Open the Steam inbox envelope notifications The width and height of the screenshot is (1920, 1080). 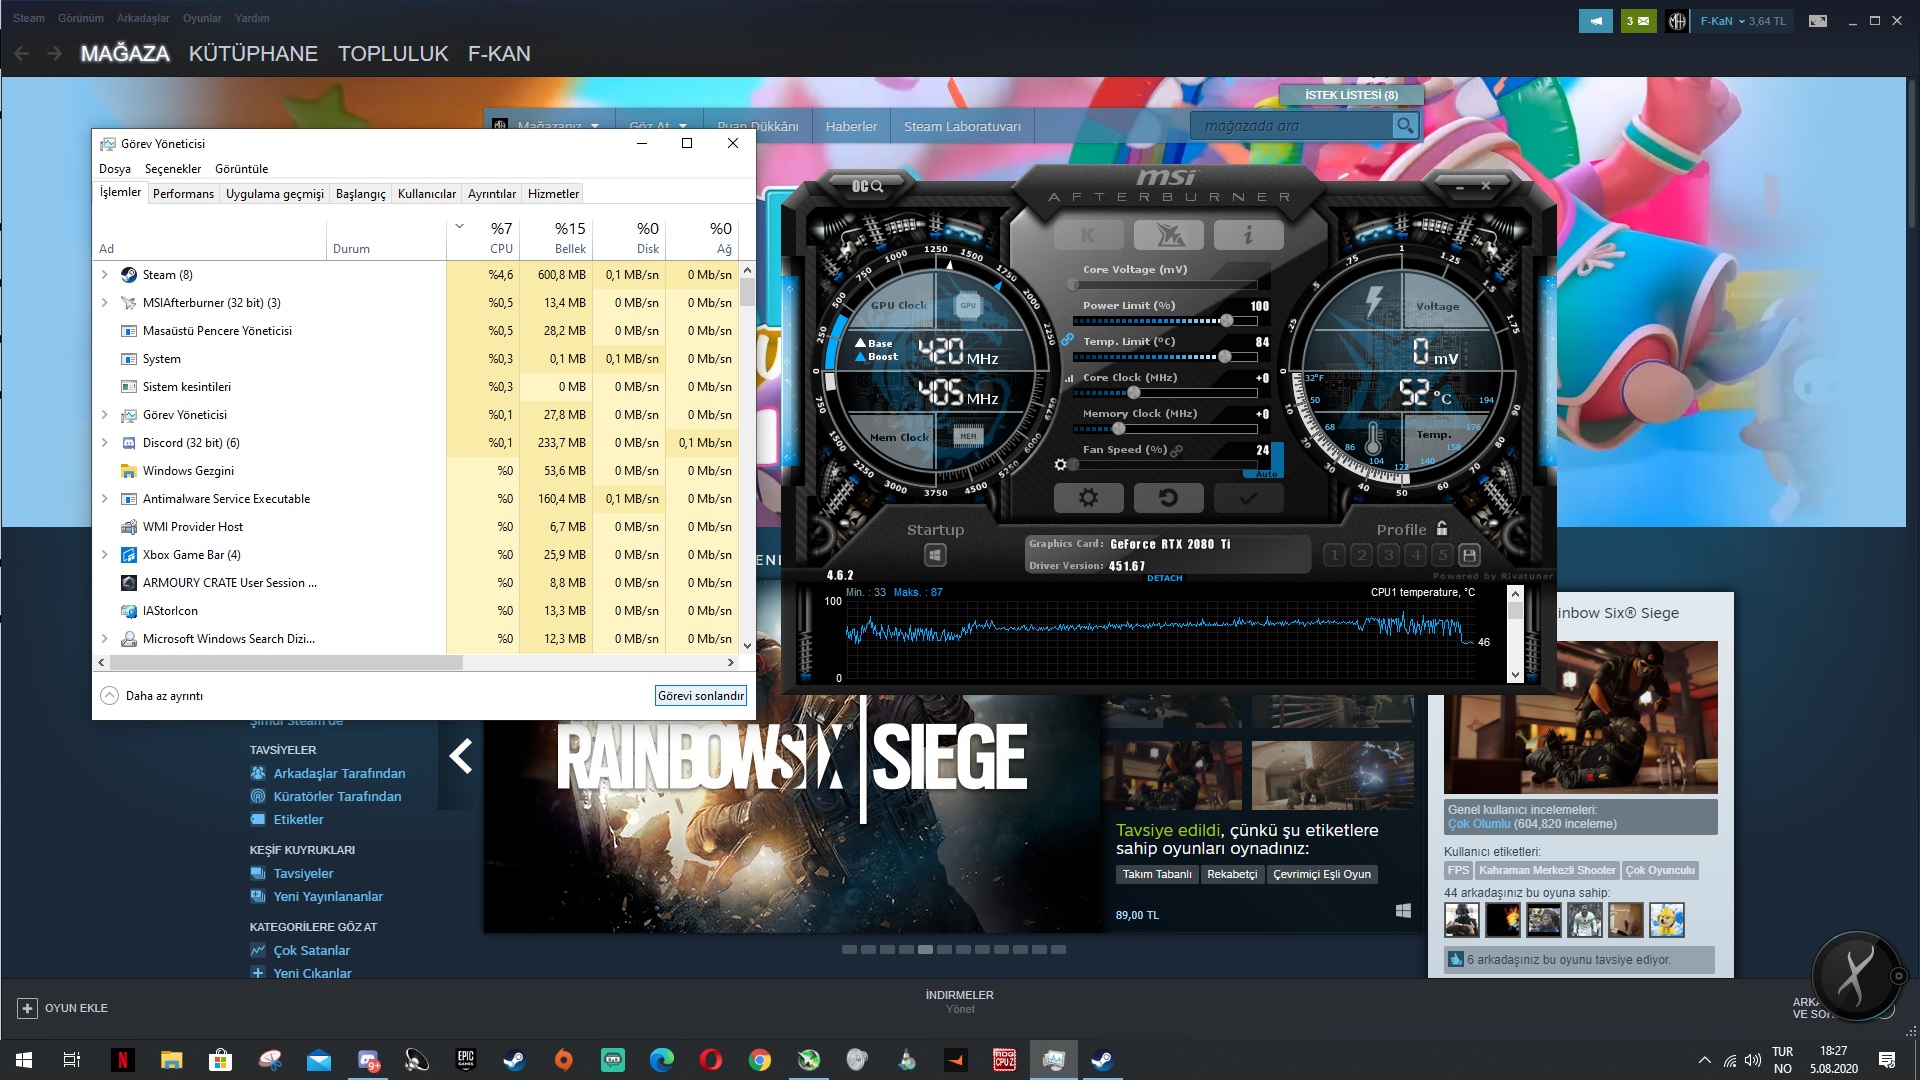[1638, 21]
